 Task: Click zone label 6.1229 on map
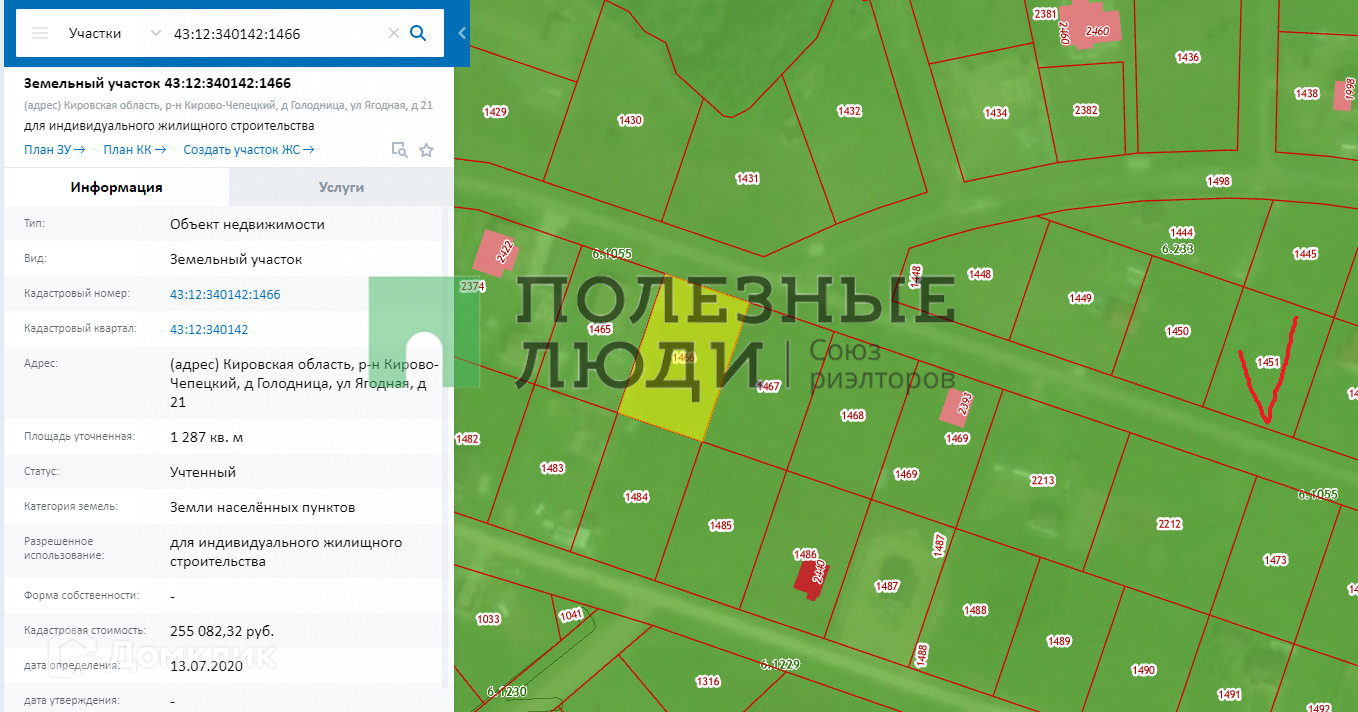tap(779, 664)
